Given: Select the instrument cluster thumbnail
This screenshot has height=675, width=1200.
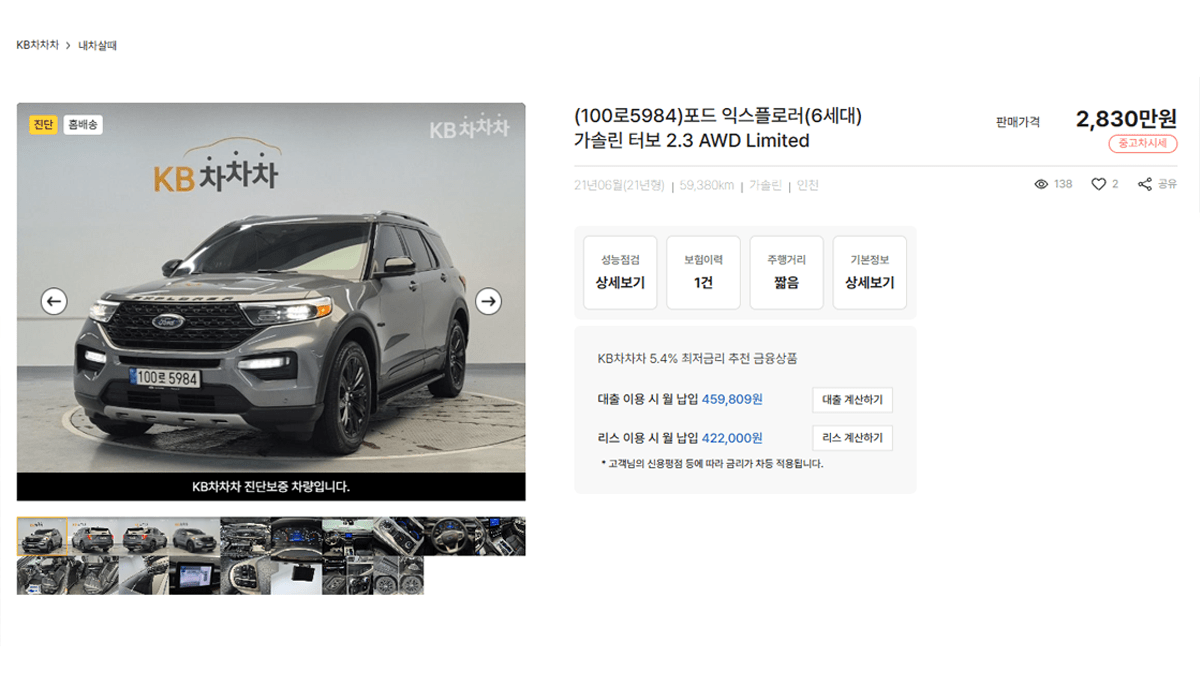Looking at the screenshot, I should [296, 536].
